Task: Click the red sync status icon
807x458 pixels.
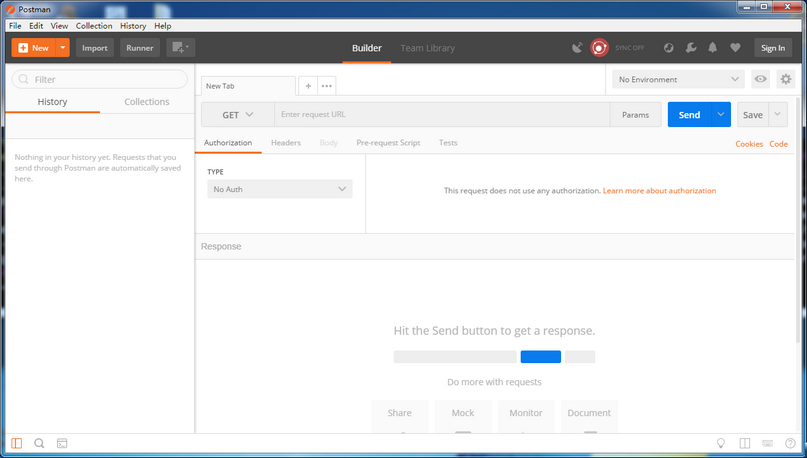Action: 599,48
